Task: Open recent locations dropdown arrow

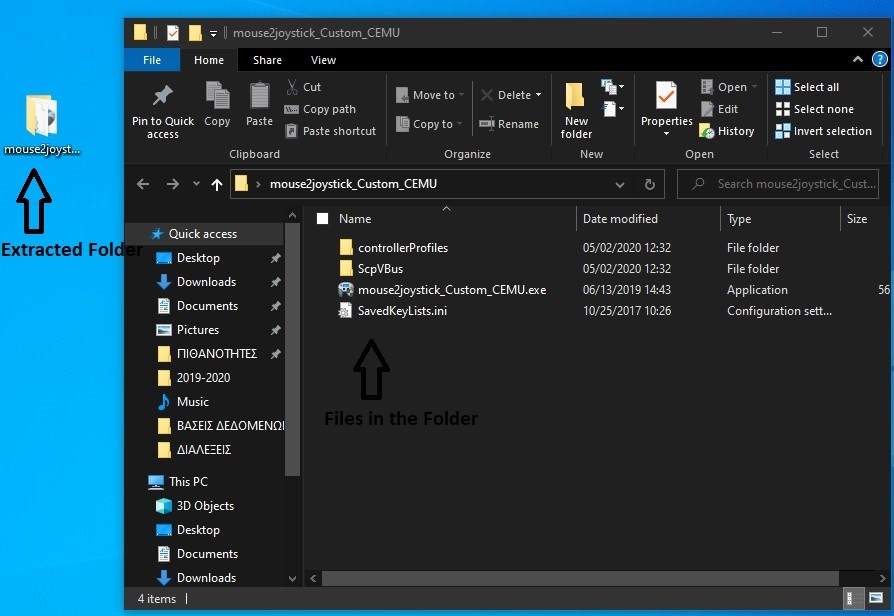Action: 196,184
